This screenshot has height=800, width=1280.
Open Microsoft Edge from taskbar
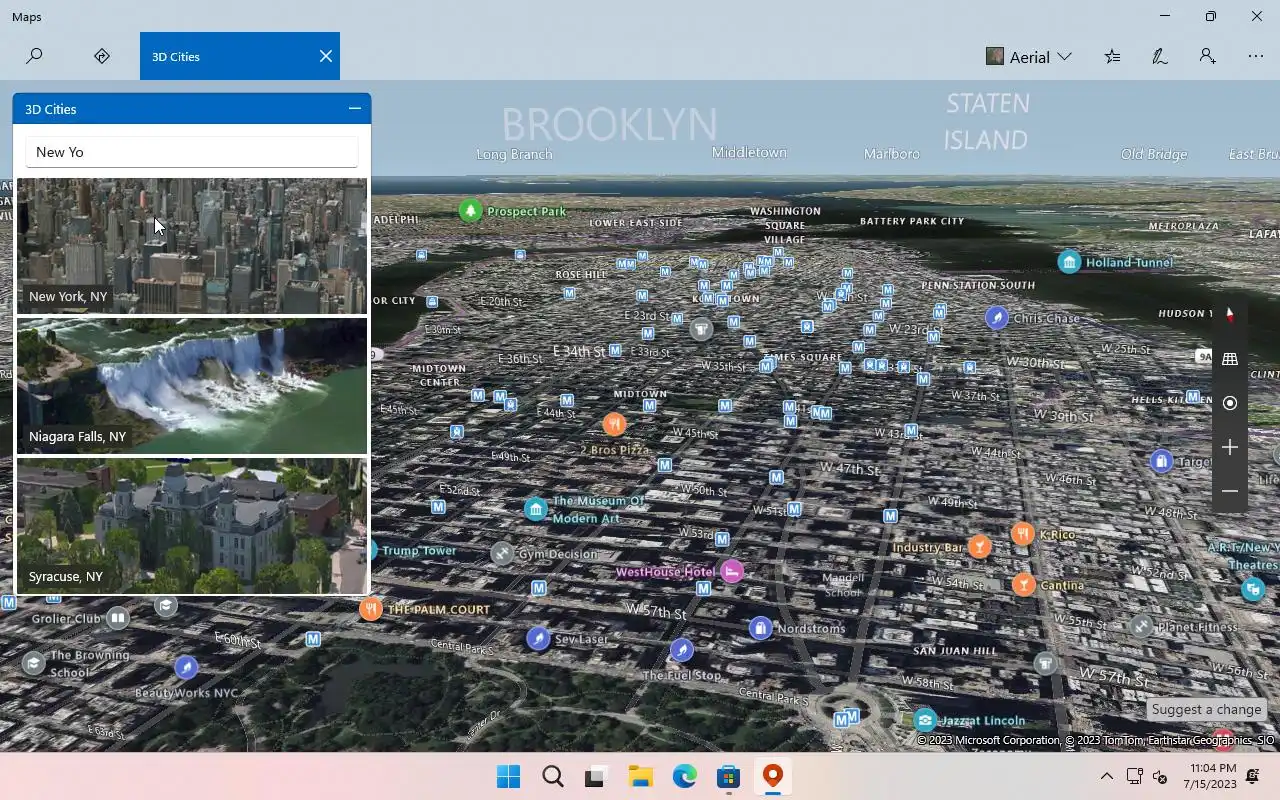point(684,776)
